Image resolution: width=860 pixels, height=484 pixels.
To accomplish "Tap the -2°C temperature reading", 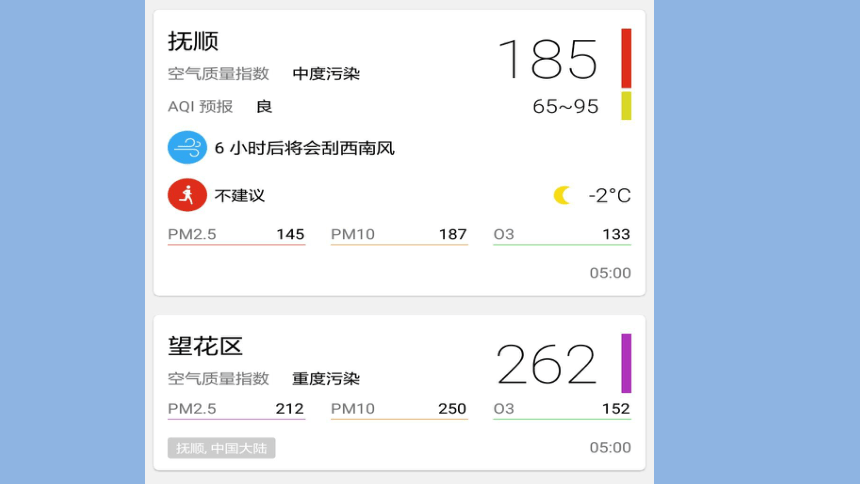I will click(x=609, y=195).
